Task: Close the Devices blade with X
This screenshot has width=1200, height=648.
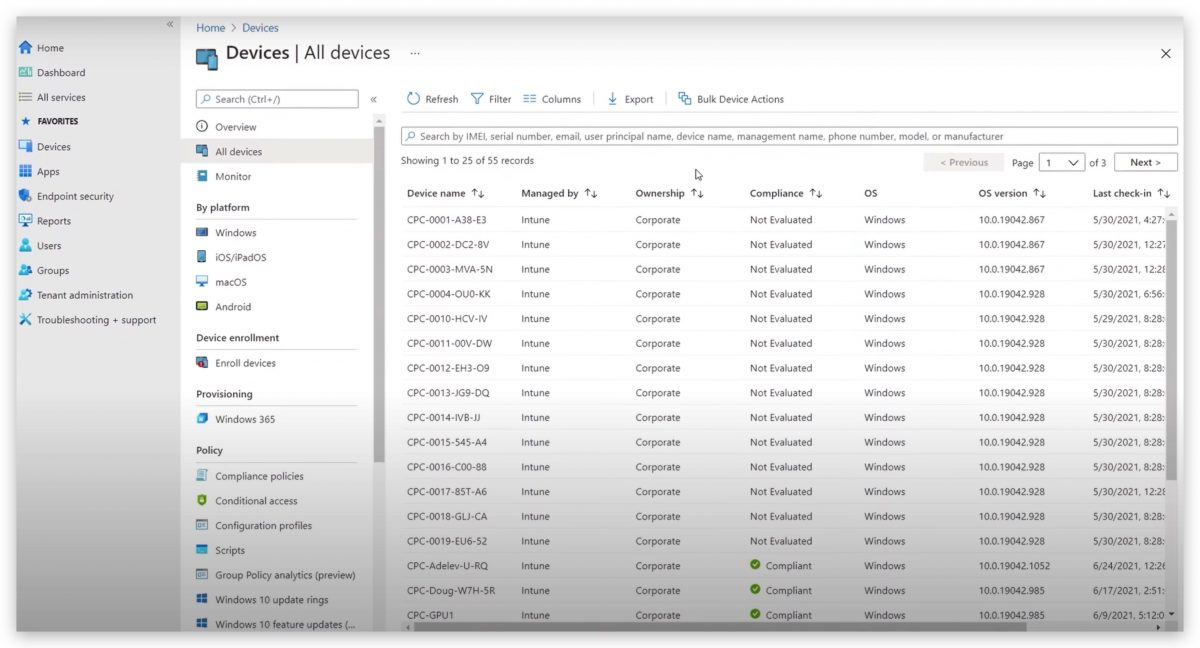Action: pyautogui.click(x=1165, y=54)
